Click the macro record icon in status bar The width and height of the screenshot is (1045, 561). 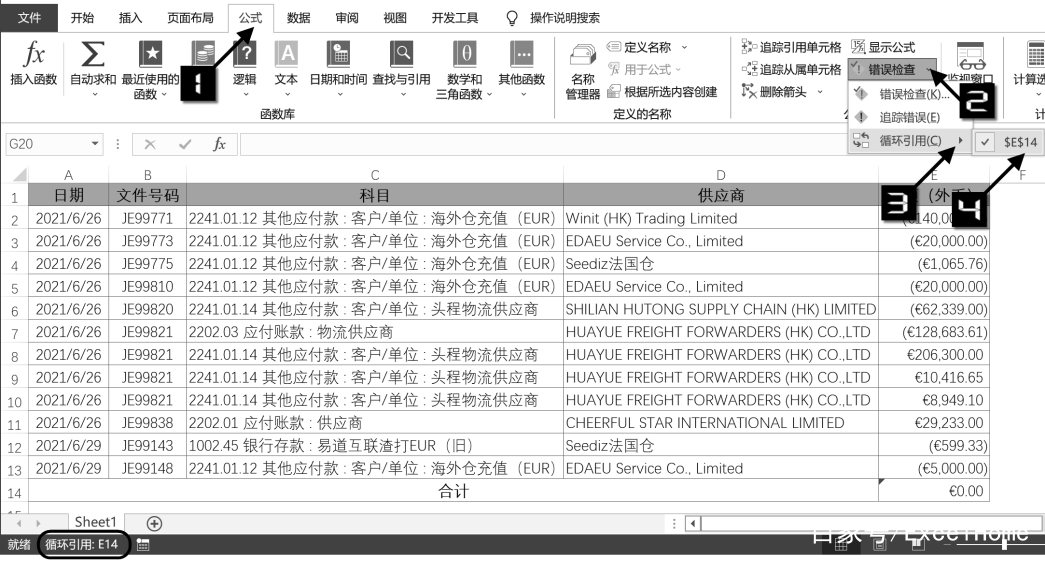coord(143,545)
